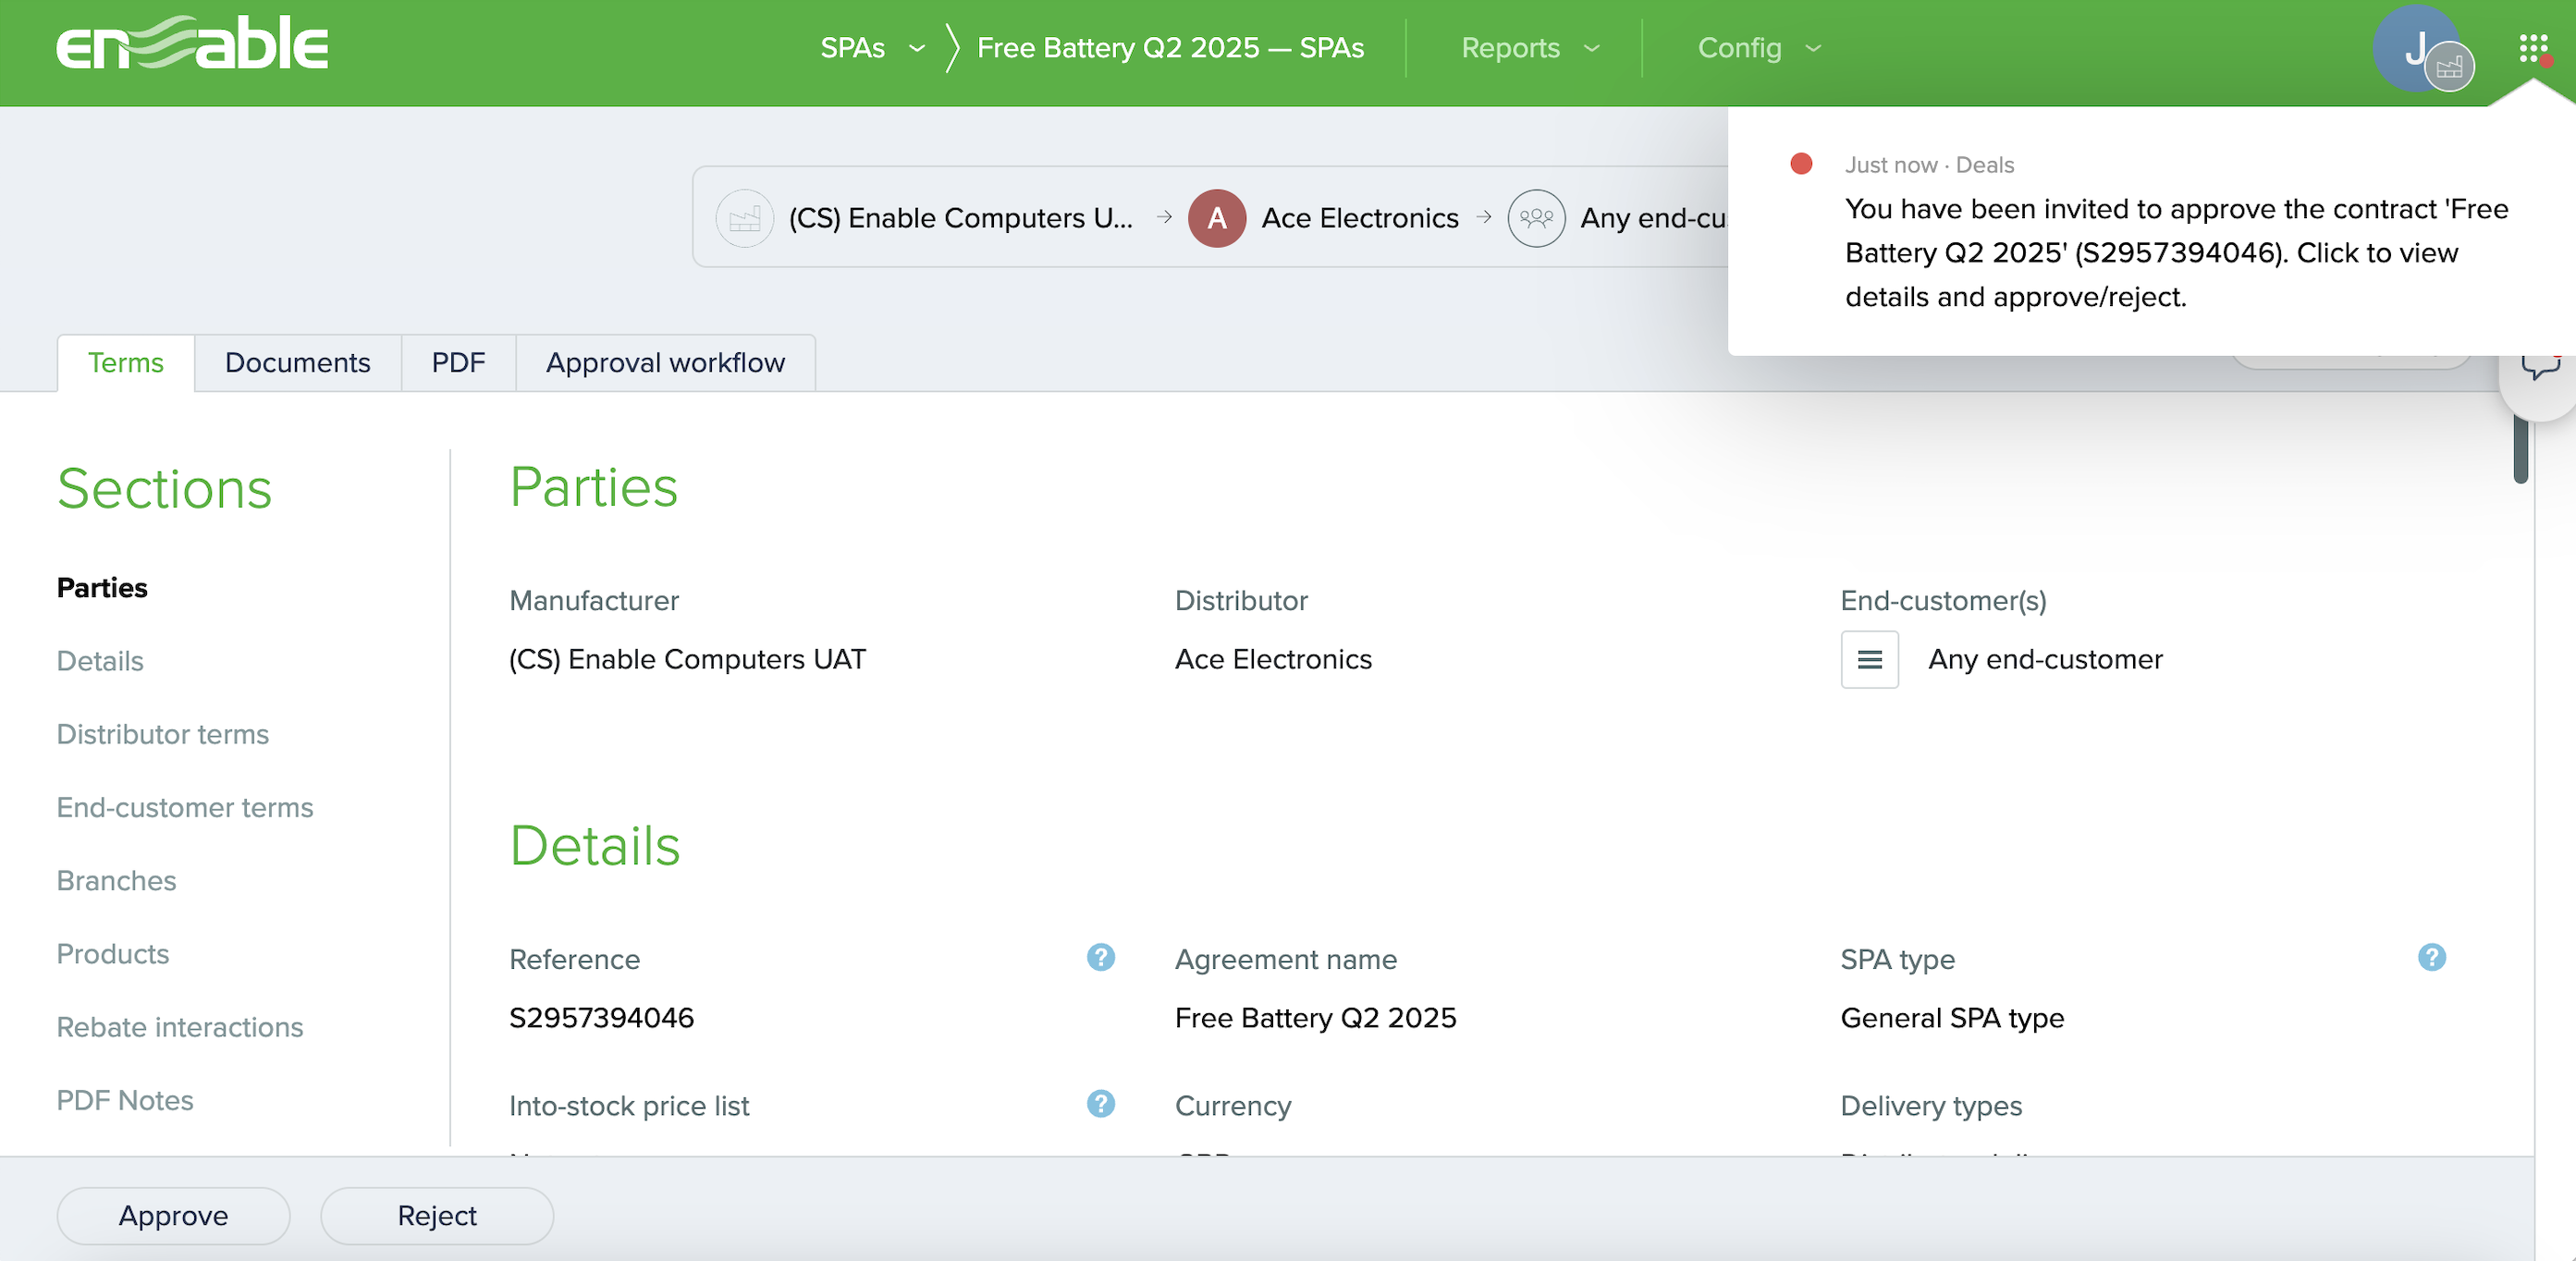
Task: Click General SPA type value
Action: [1952, 1018]
